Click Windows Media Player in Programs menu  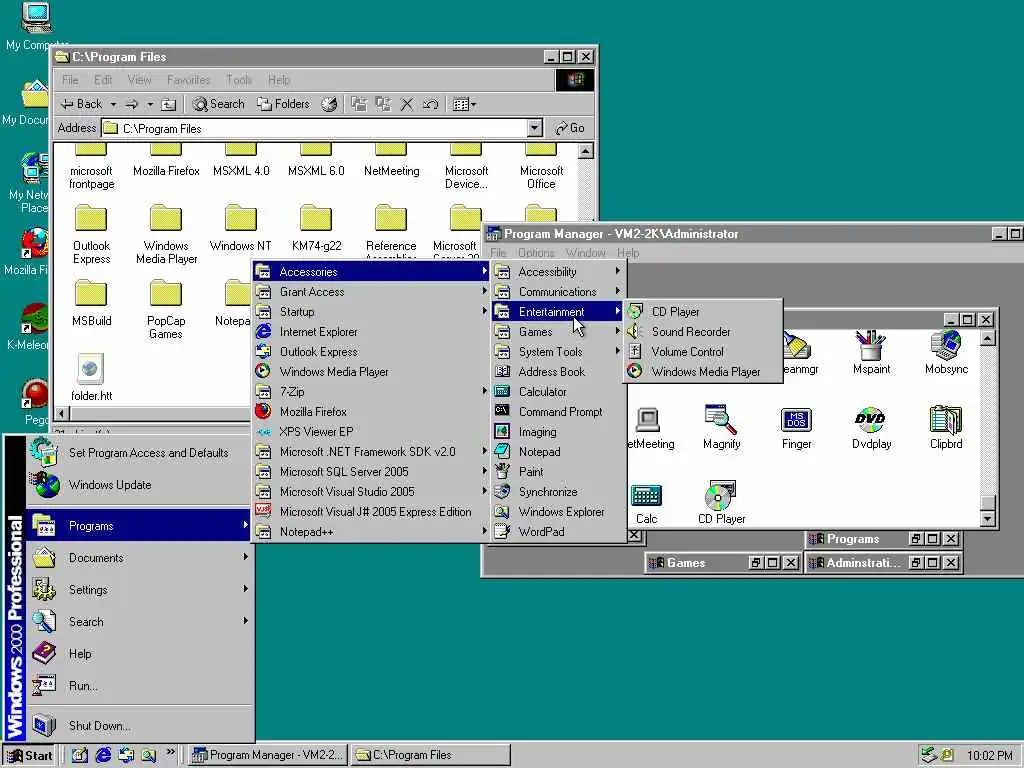pos(371,372)
